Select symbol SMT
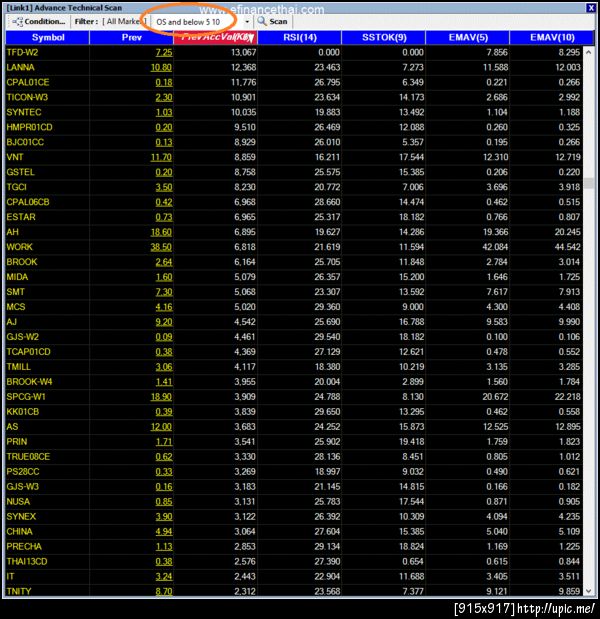The image size is (600, 619). click(15, 292)
